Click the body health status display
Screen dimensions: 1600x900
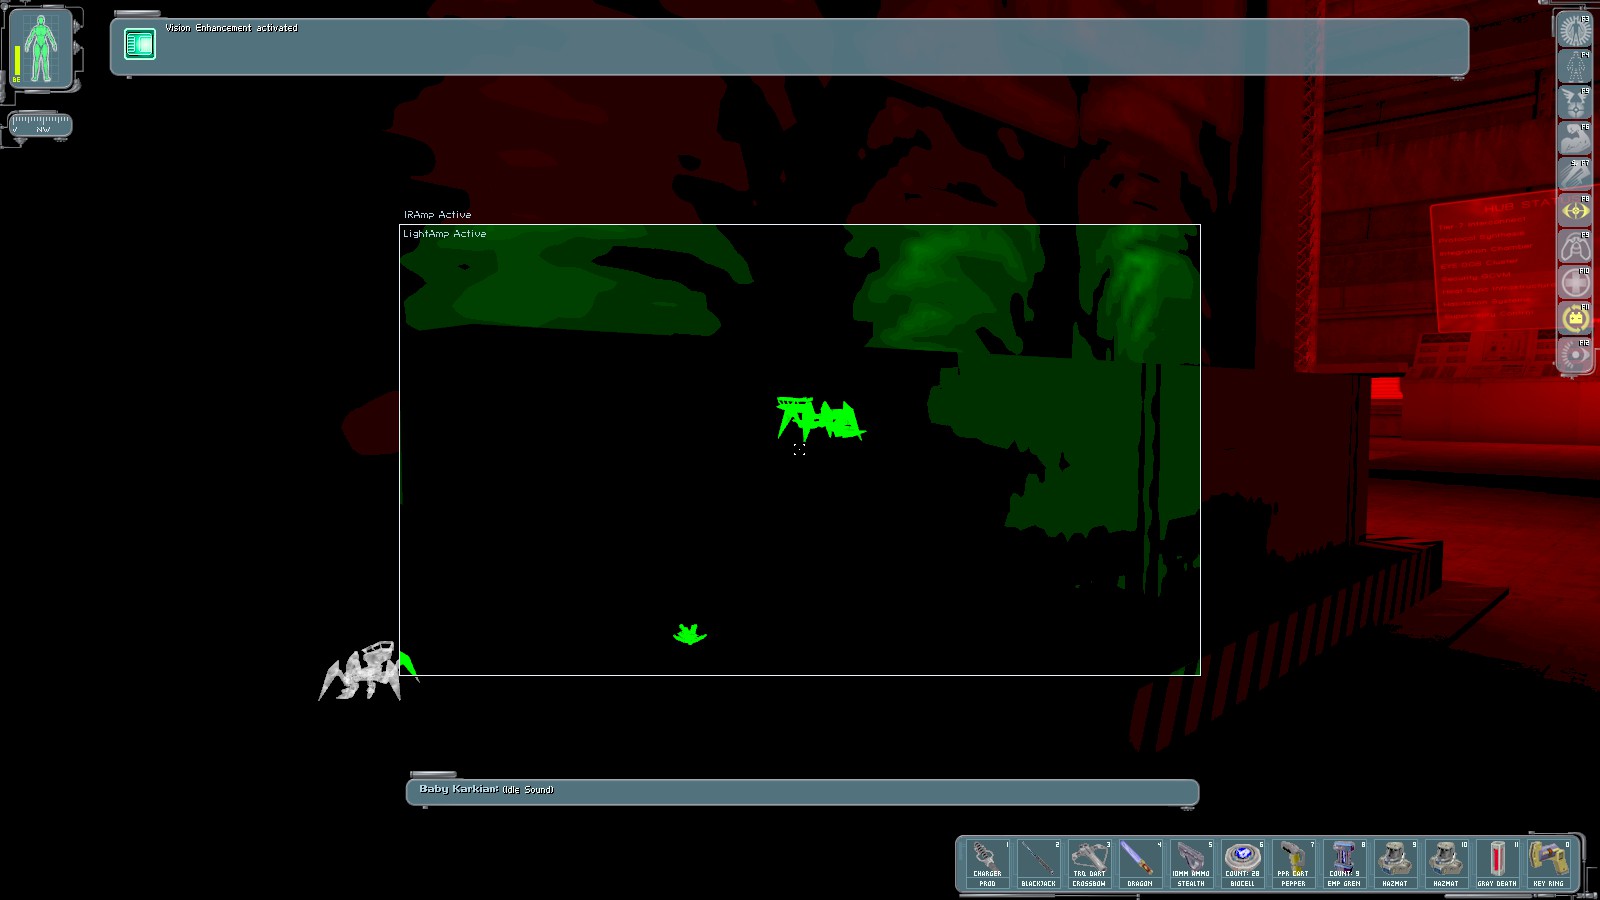(41, 49)
